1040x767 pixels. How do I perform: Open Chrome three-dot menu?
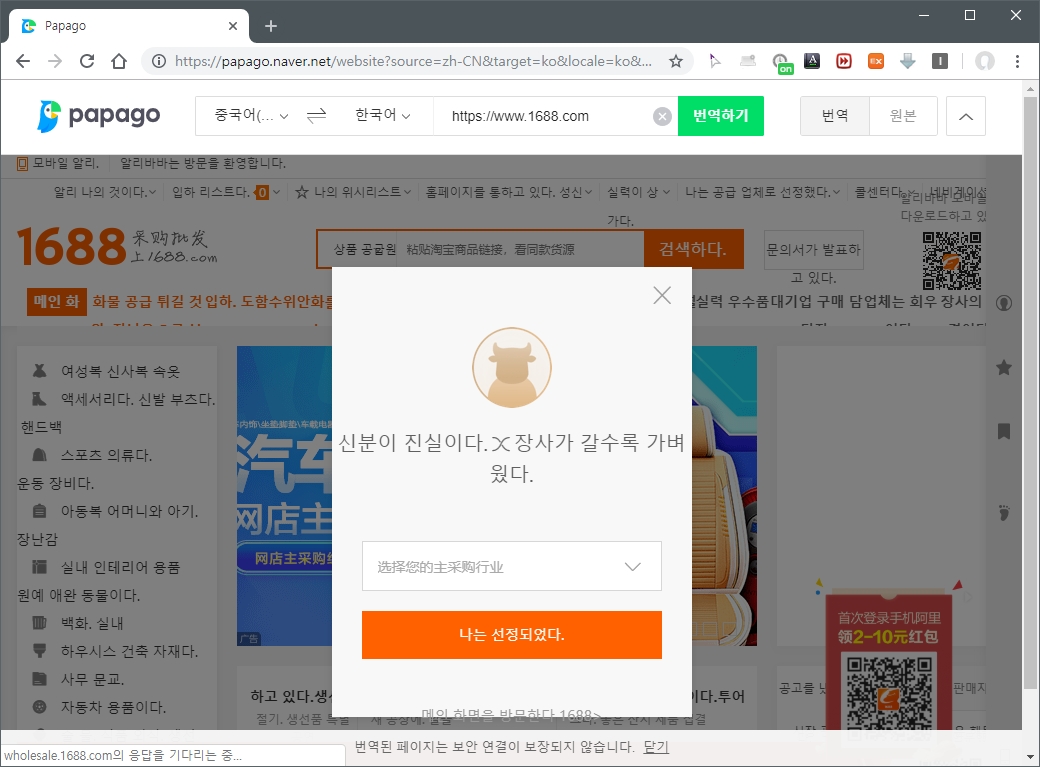tap(1017, 62)
